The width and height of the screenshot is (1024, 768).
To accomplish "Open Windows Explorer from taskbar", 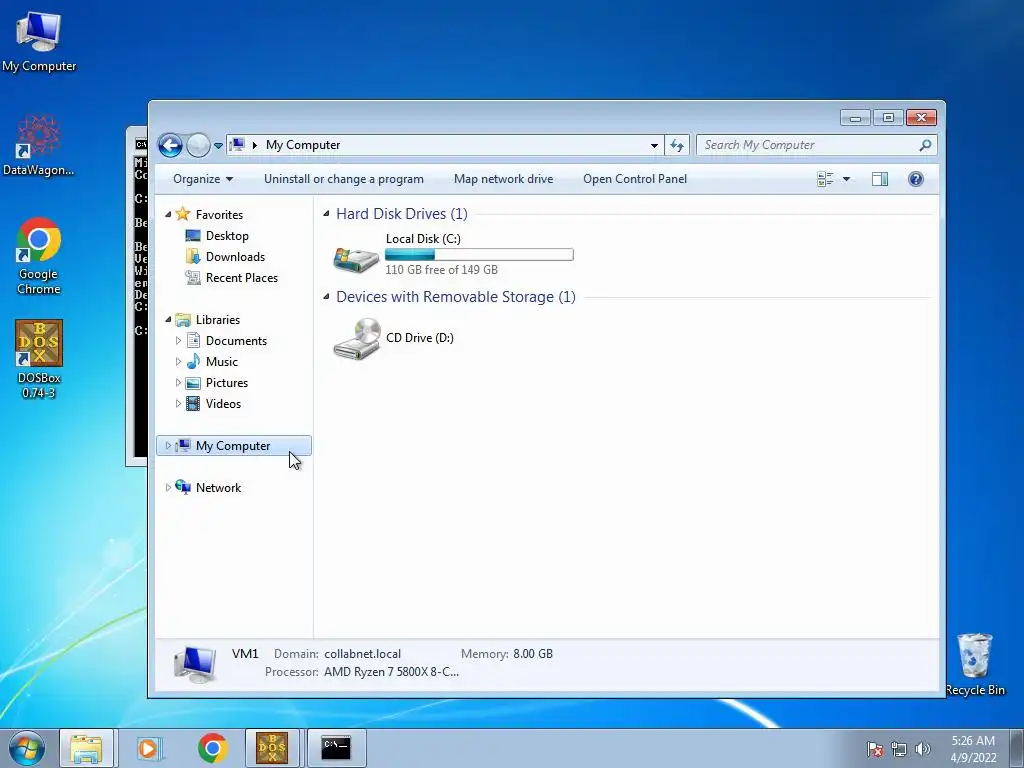I will (x=86, y=748).
